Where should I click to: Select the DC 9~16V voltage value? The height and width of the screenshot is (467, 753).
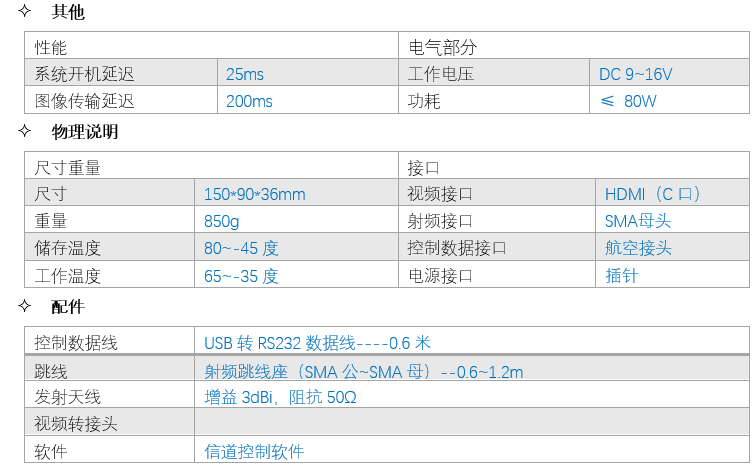pyautogui.click(x=635, y=74)
